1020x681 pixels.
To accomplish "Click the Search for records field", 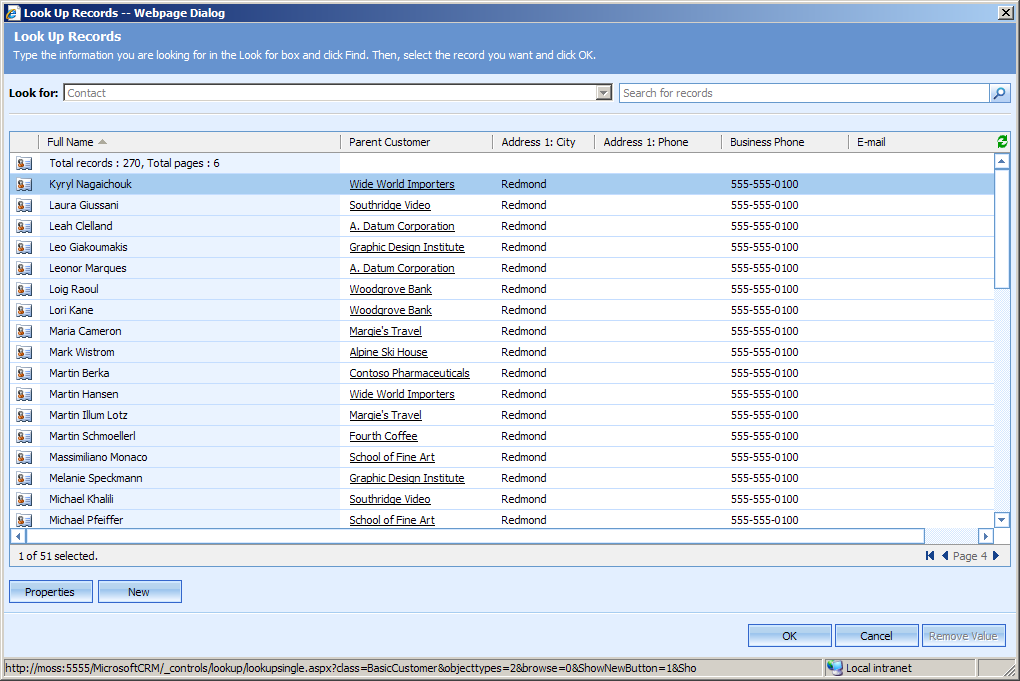I will [804, 93].
